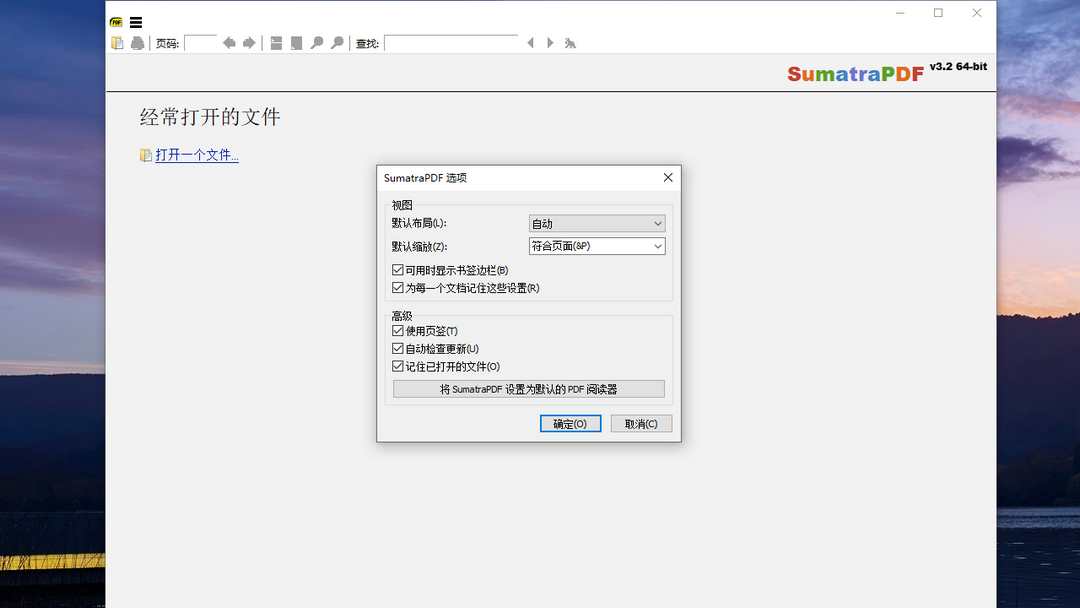
Task: Go to previous page with the left arrow icon
Action: pos(229,42)
